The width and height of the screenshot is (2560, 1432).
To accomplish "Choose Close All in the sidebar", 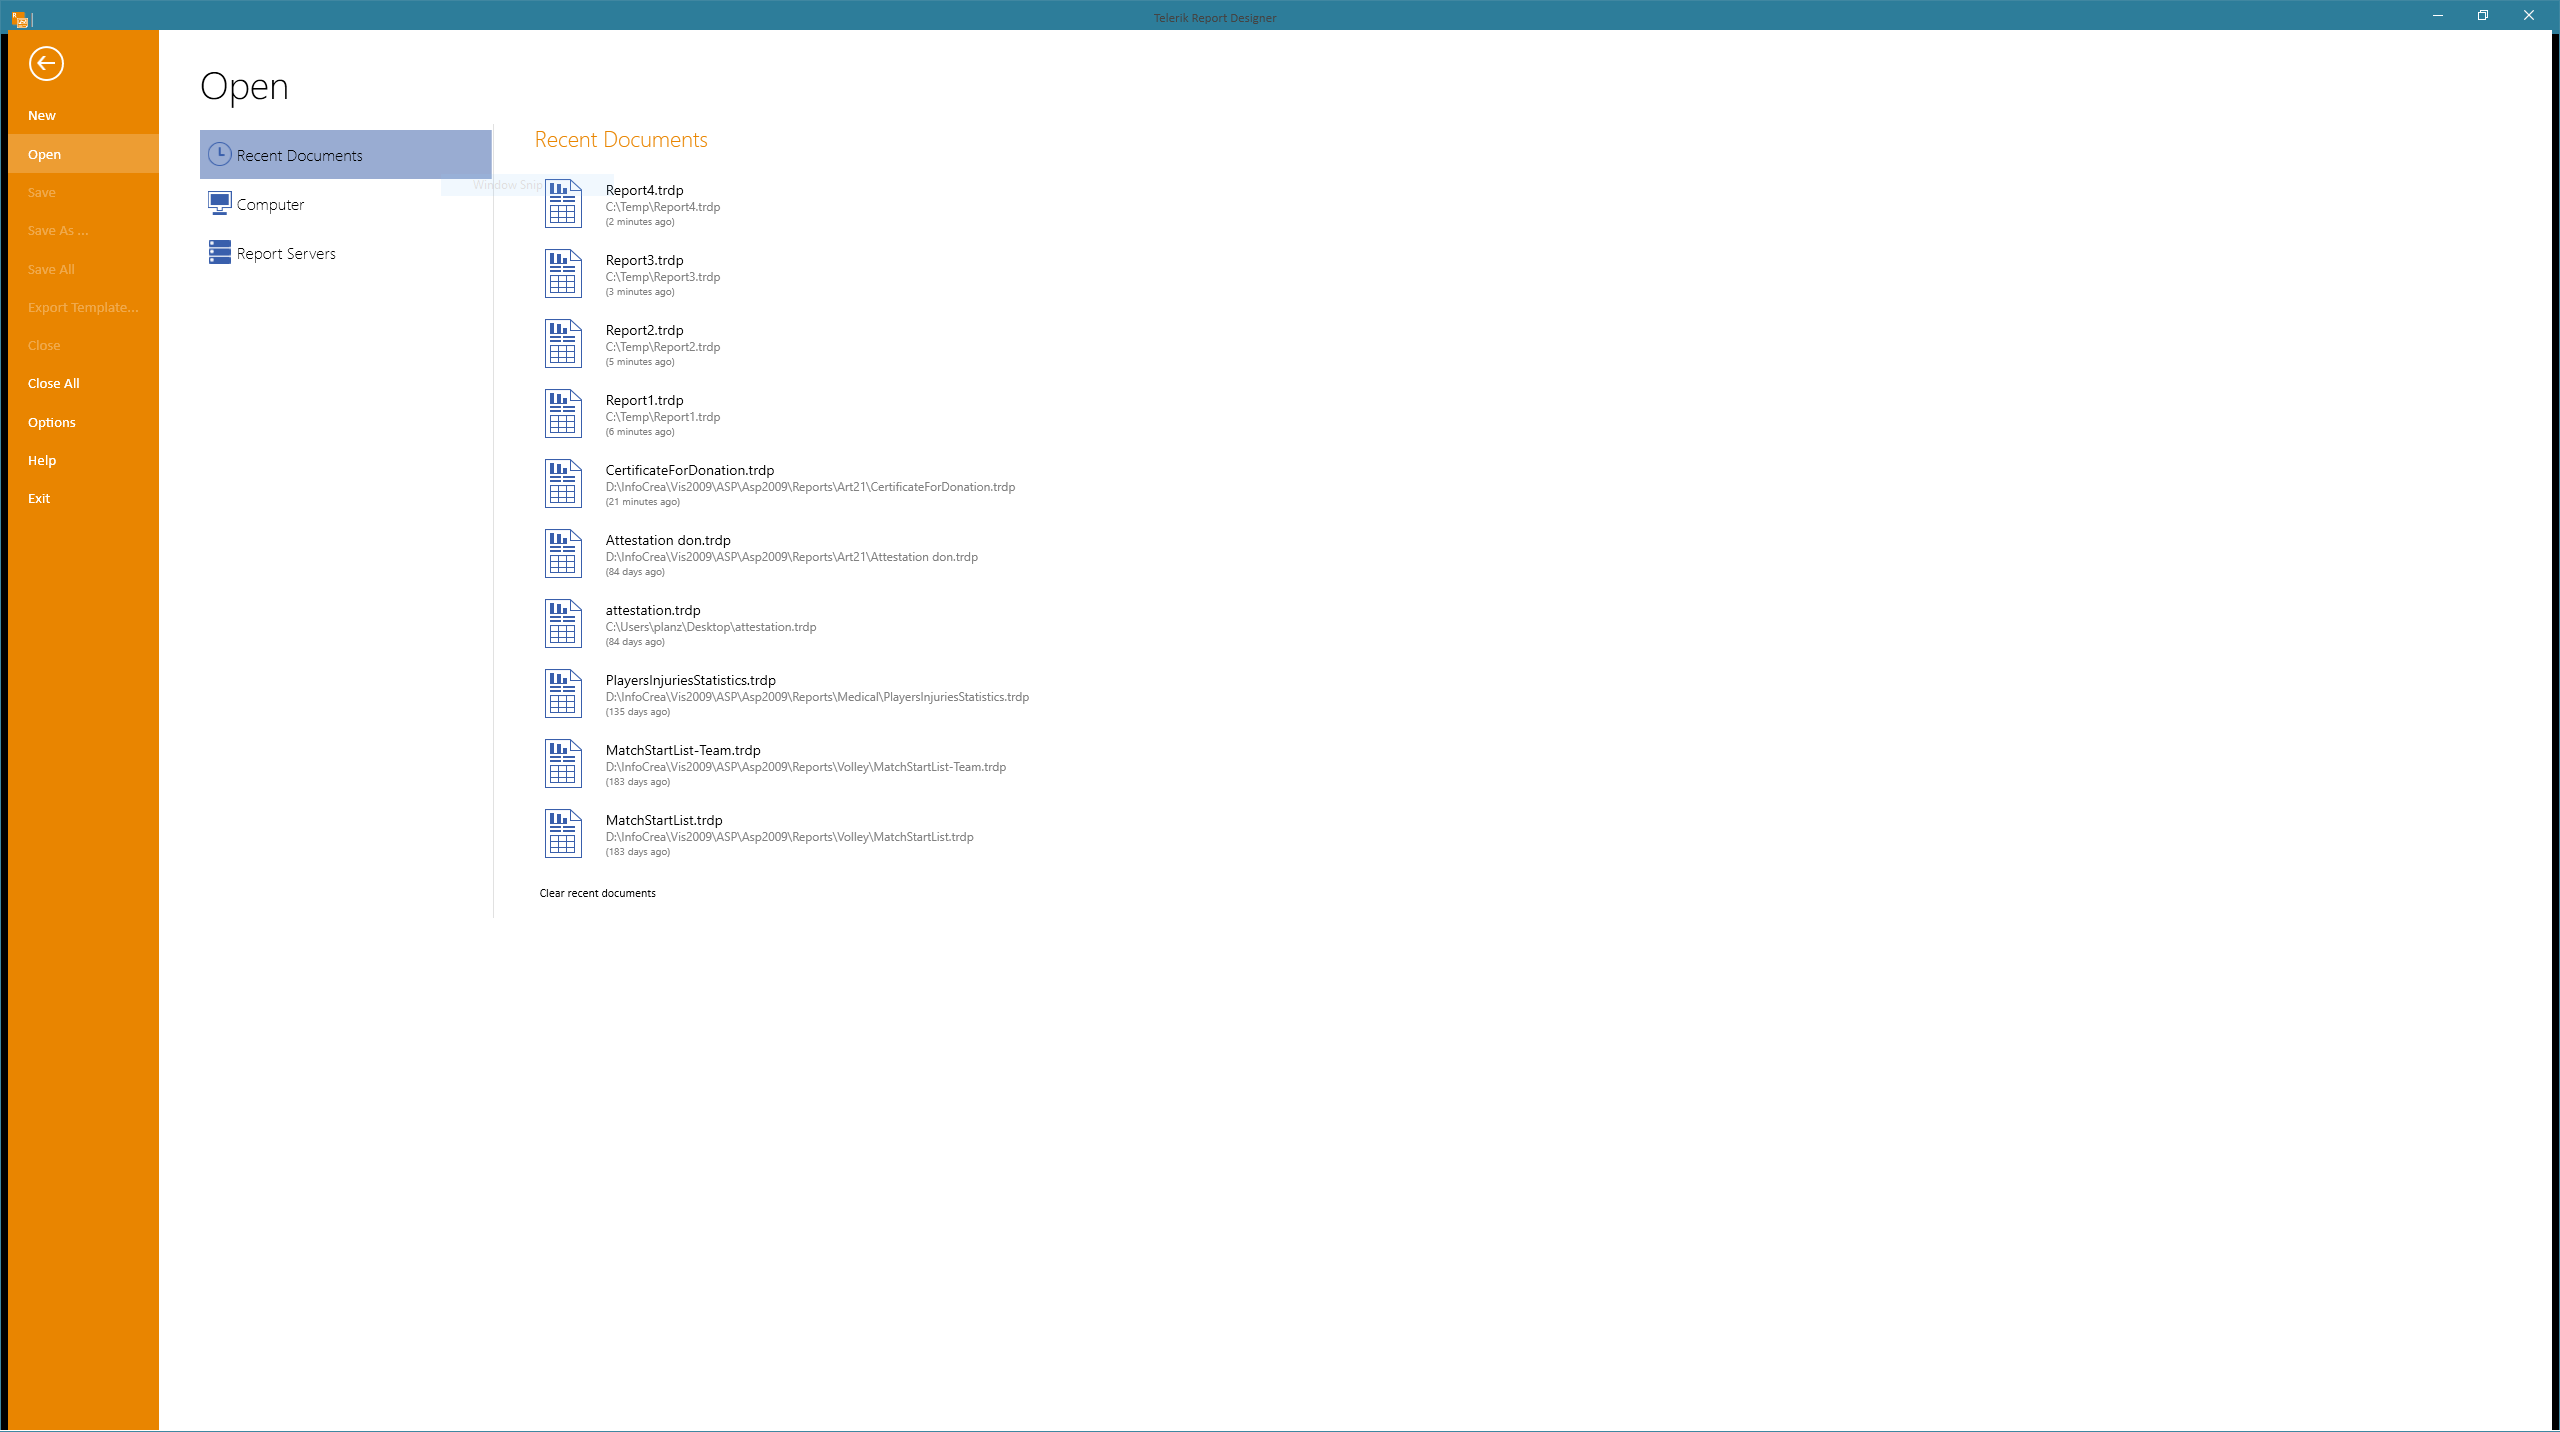I will (54, 384).
